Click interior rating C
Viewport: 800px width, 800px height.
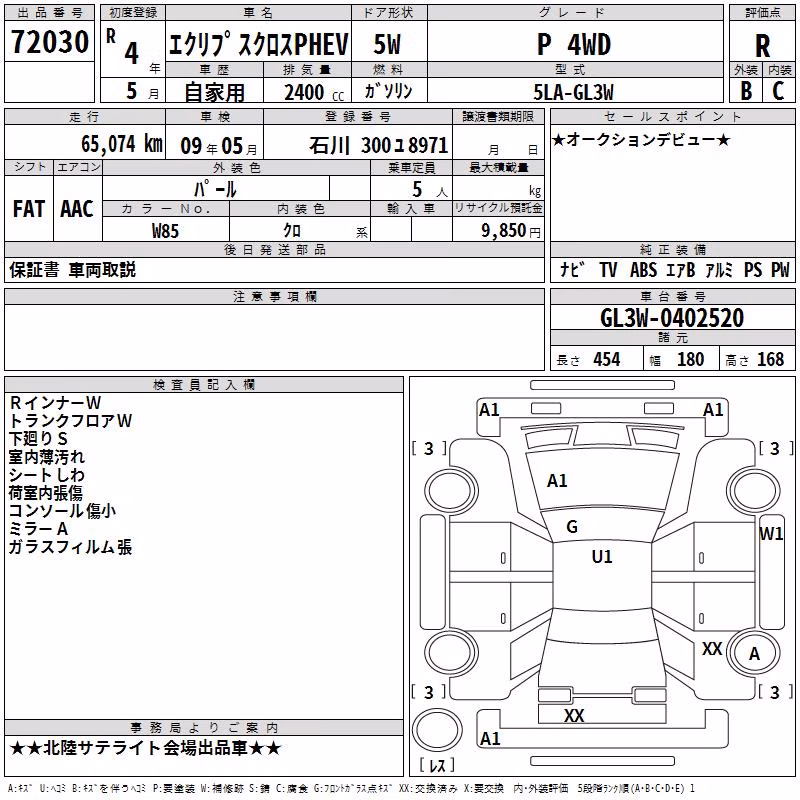pos(778,91)
